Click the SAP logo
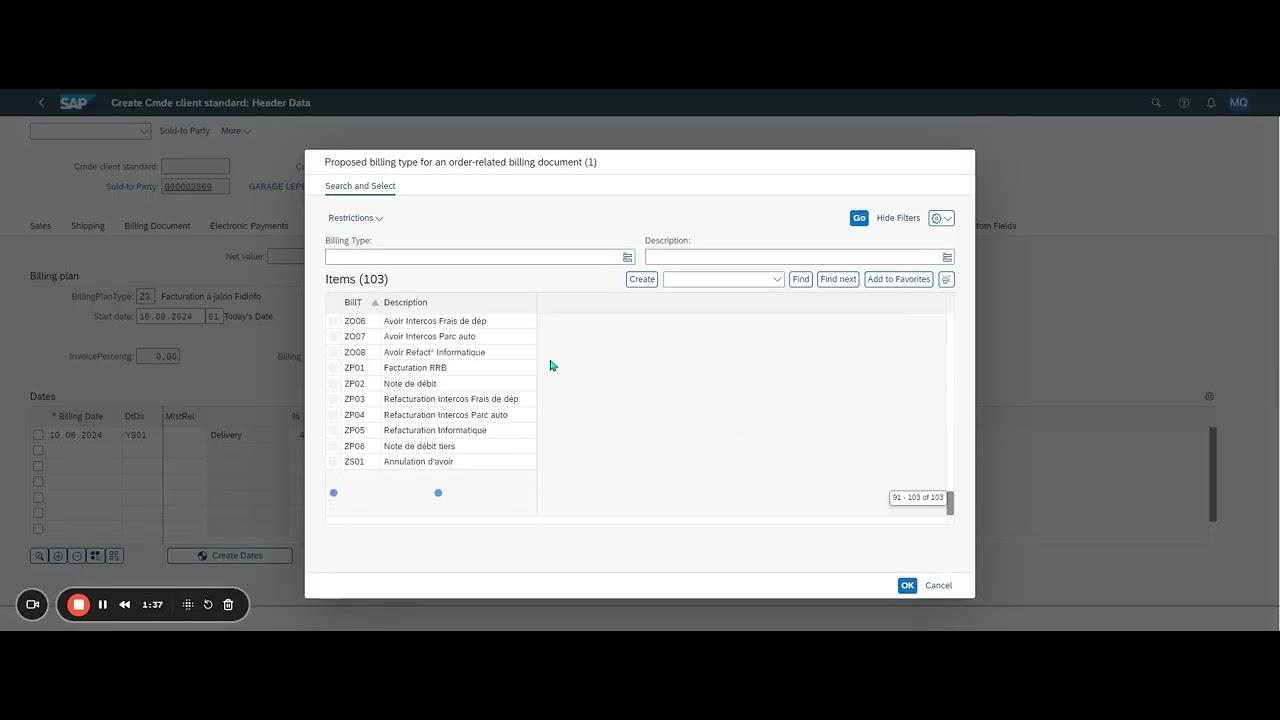The height and width of the screenshot is (720, 1280). tap(75, 103)
